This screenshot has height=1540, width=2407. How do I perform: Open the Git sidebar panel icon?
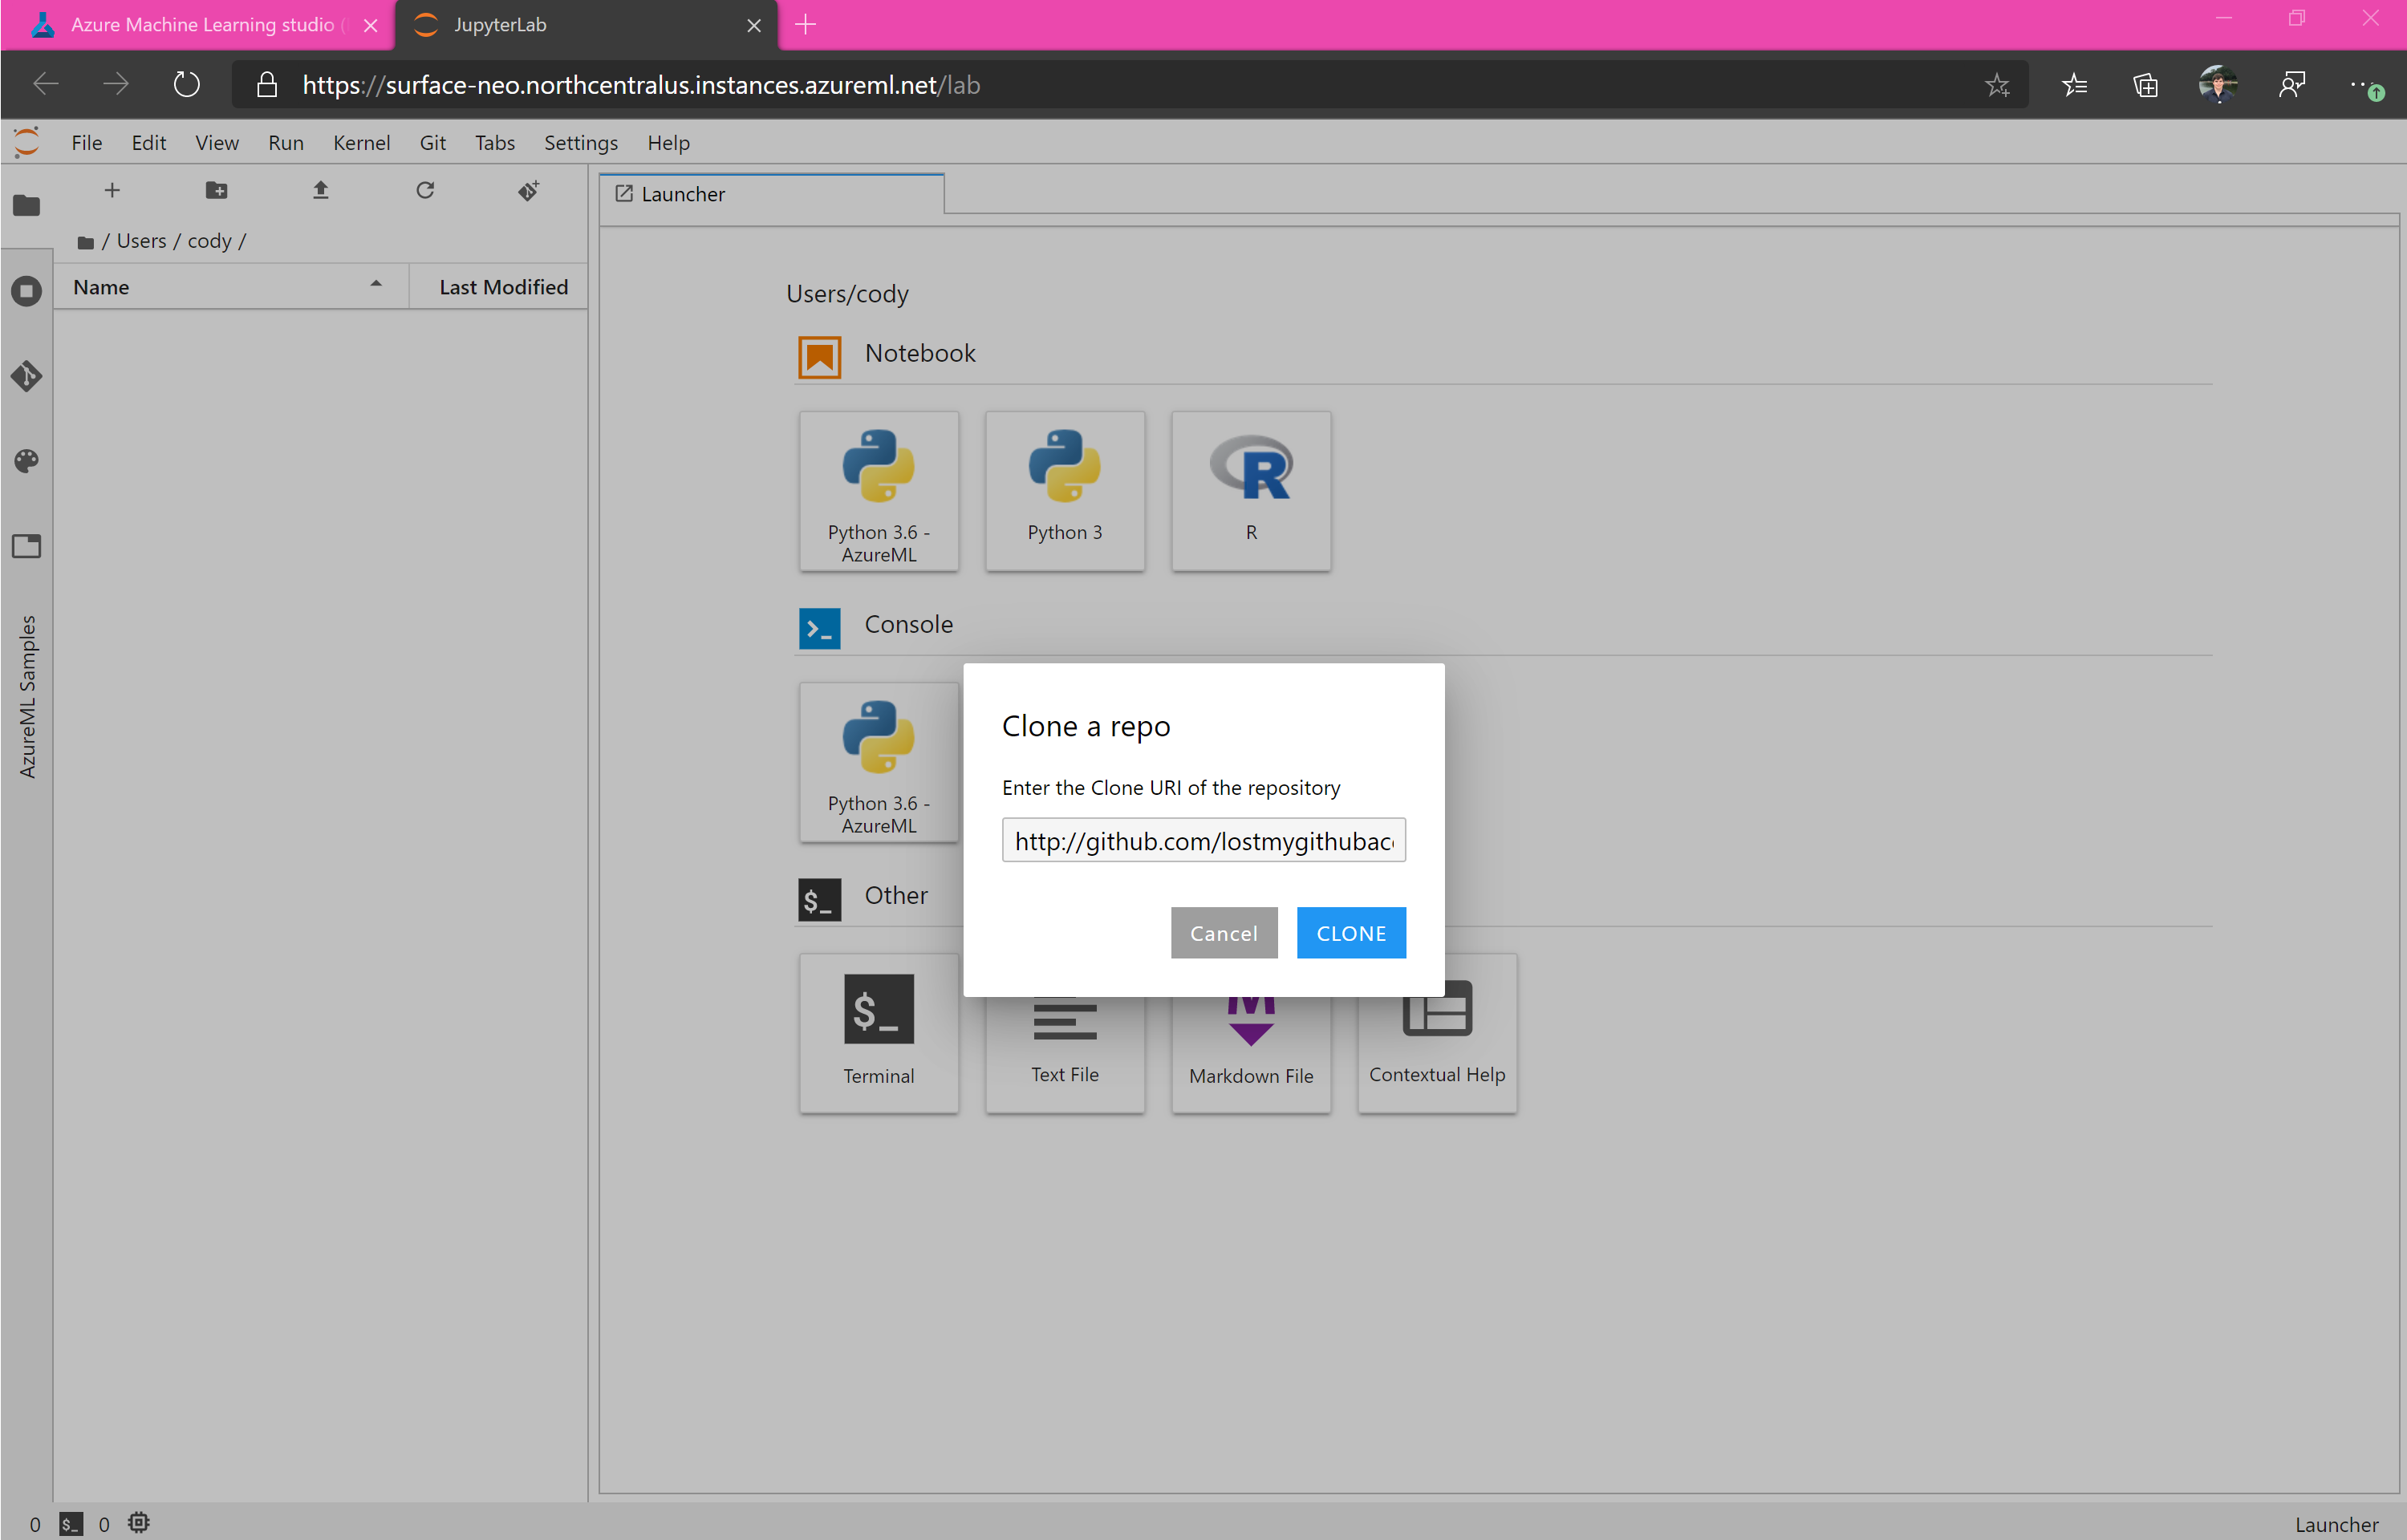[x=26, y=376]
